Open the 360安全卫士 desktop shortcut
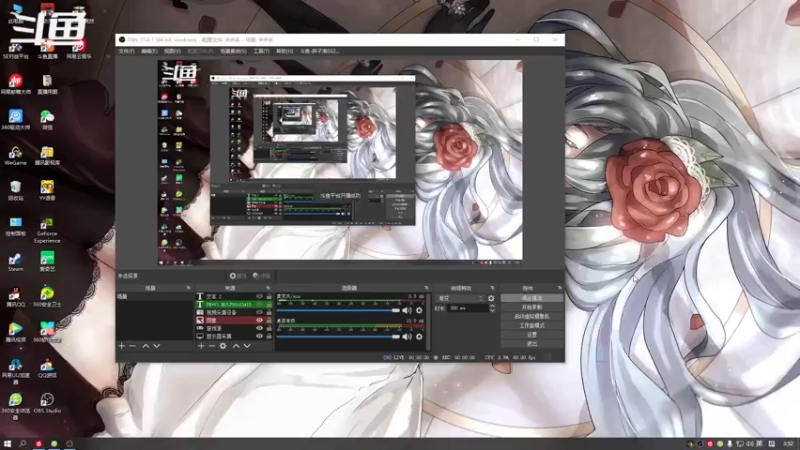800x450 pixels. [x=47, y=297]
